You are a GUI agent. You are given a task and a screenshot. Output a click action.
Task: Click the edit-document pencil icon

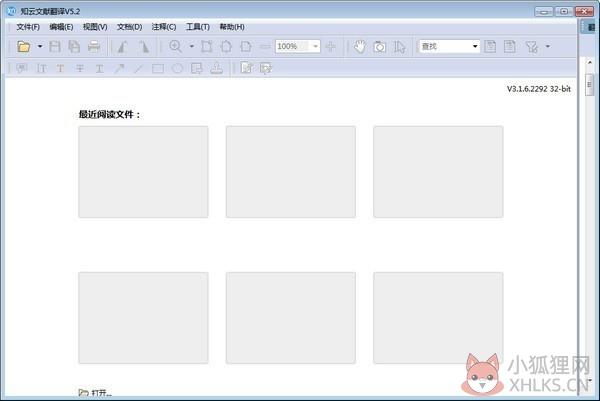[247, 68]
